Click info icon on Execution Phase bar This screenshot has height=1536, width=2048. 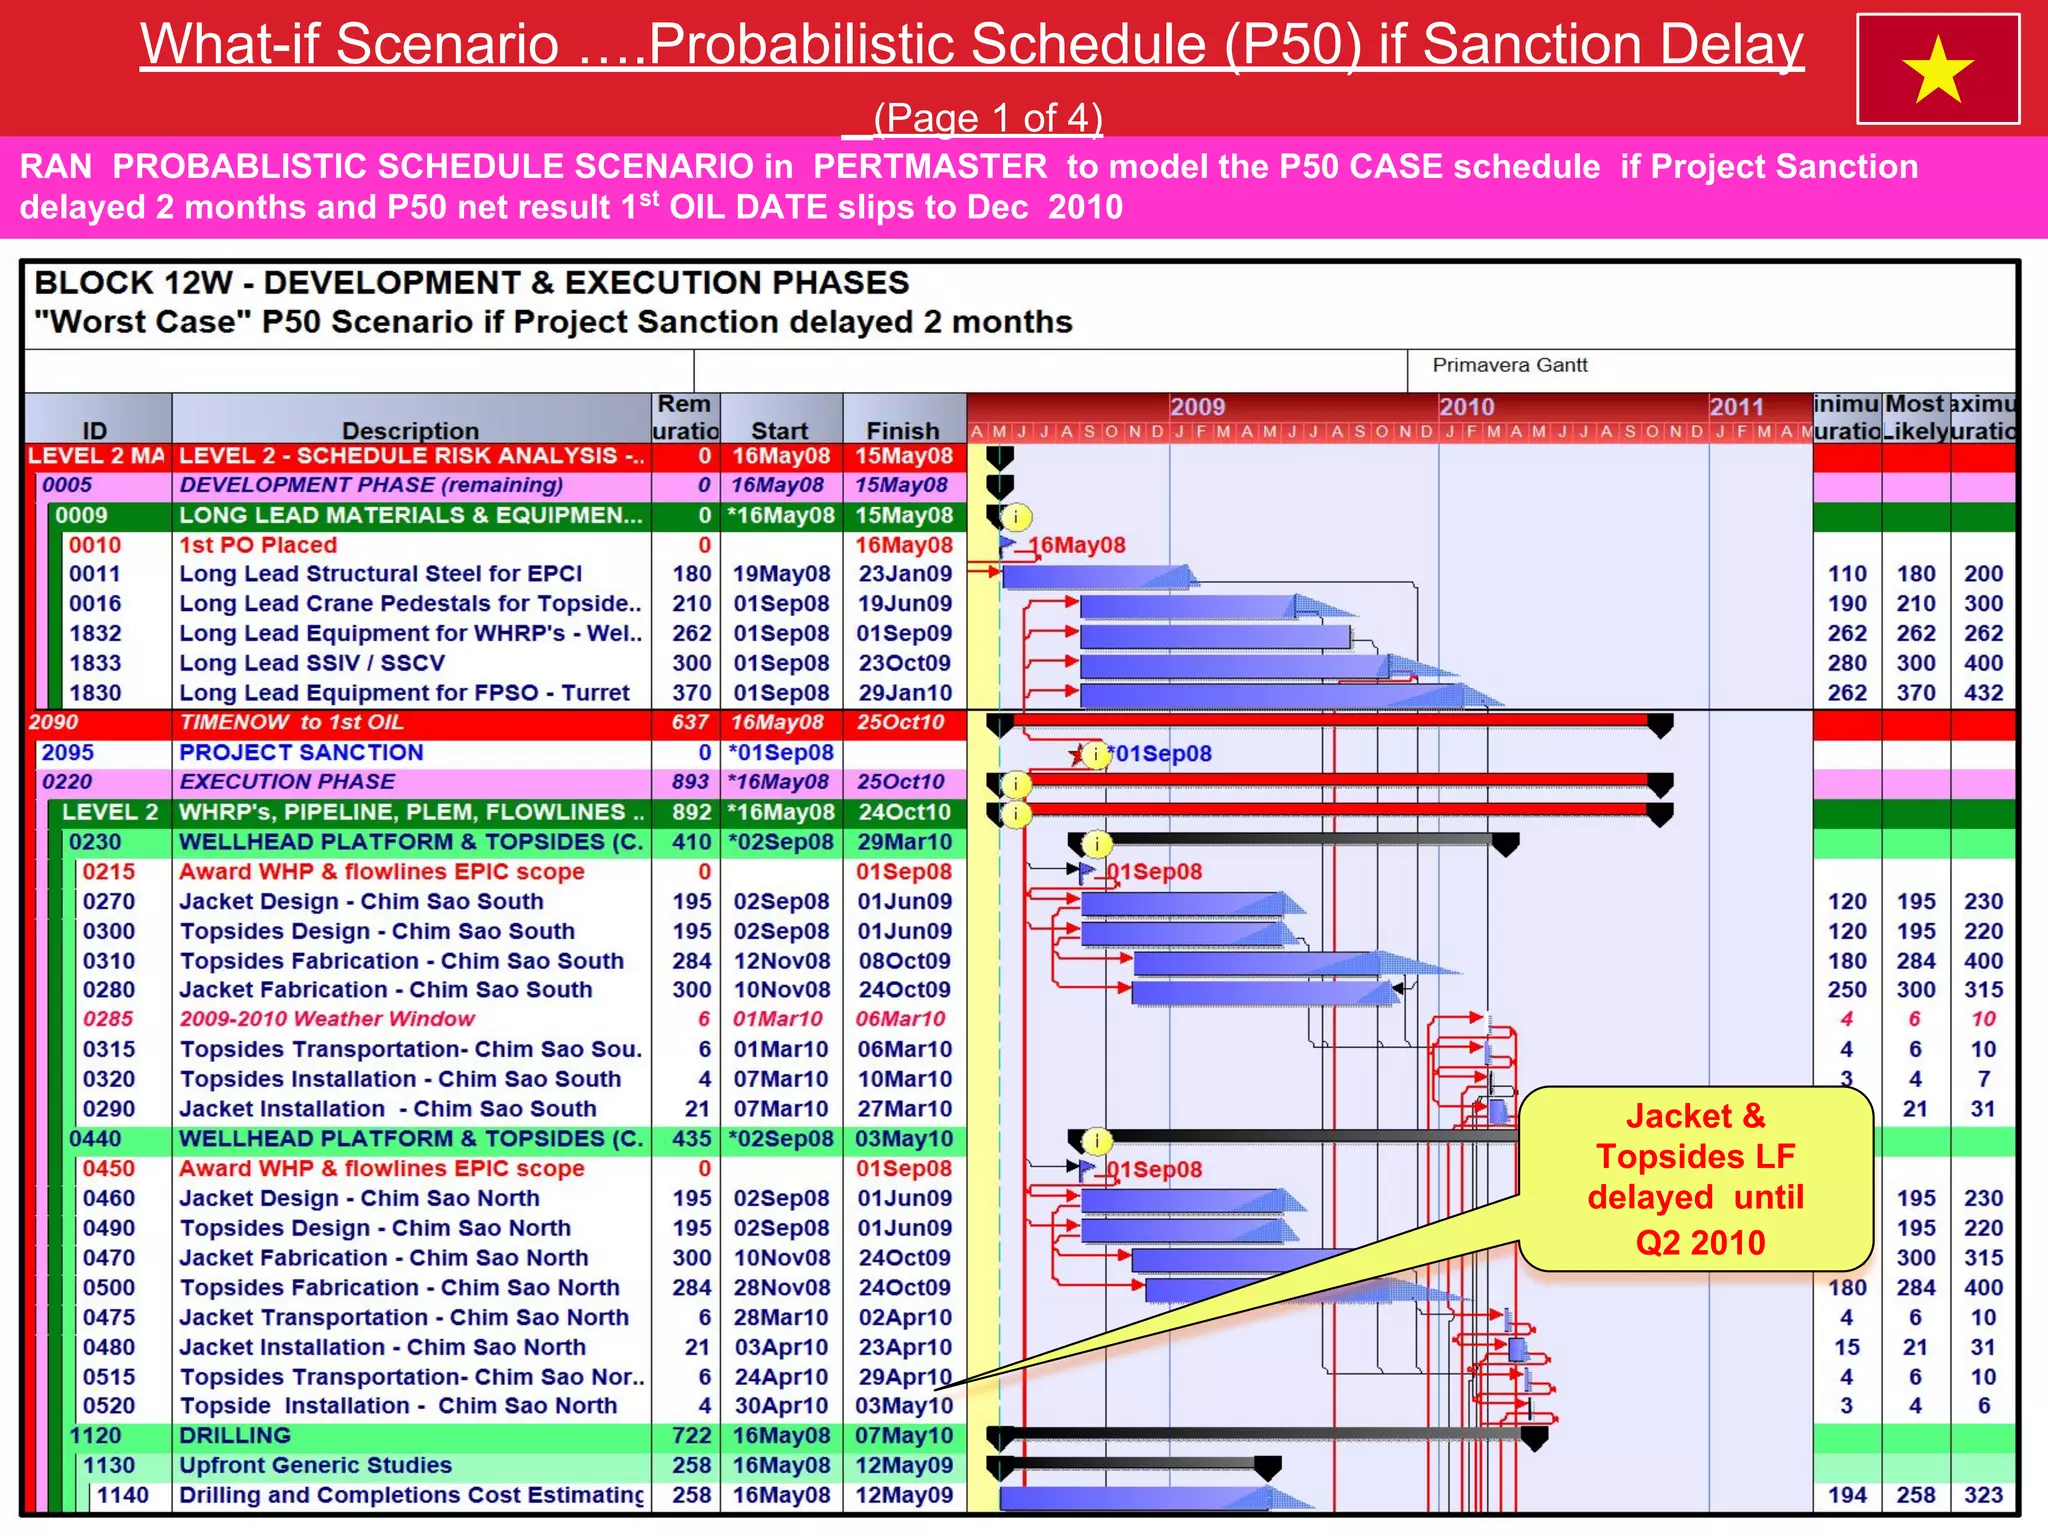1016,784
